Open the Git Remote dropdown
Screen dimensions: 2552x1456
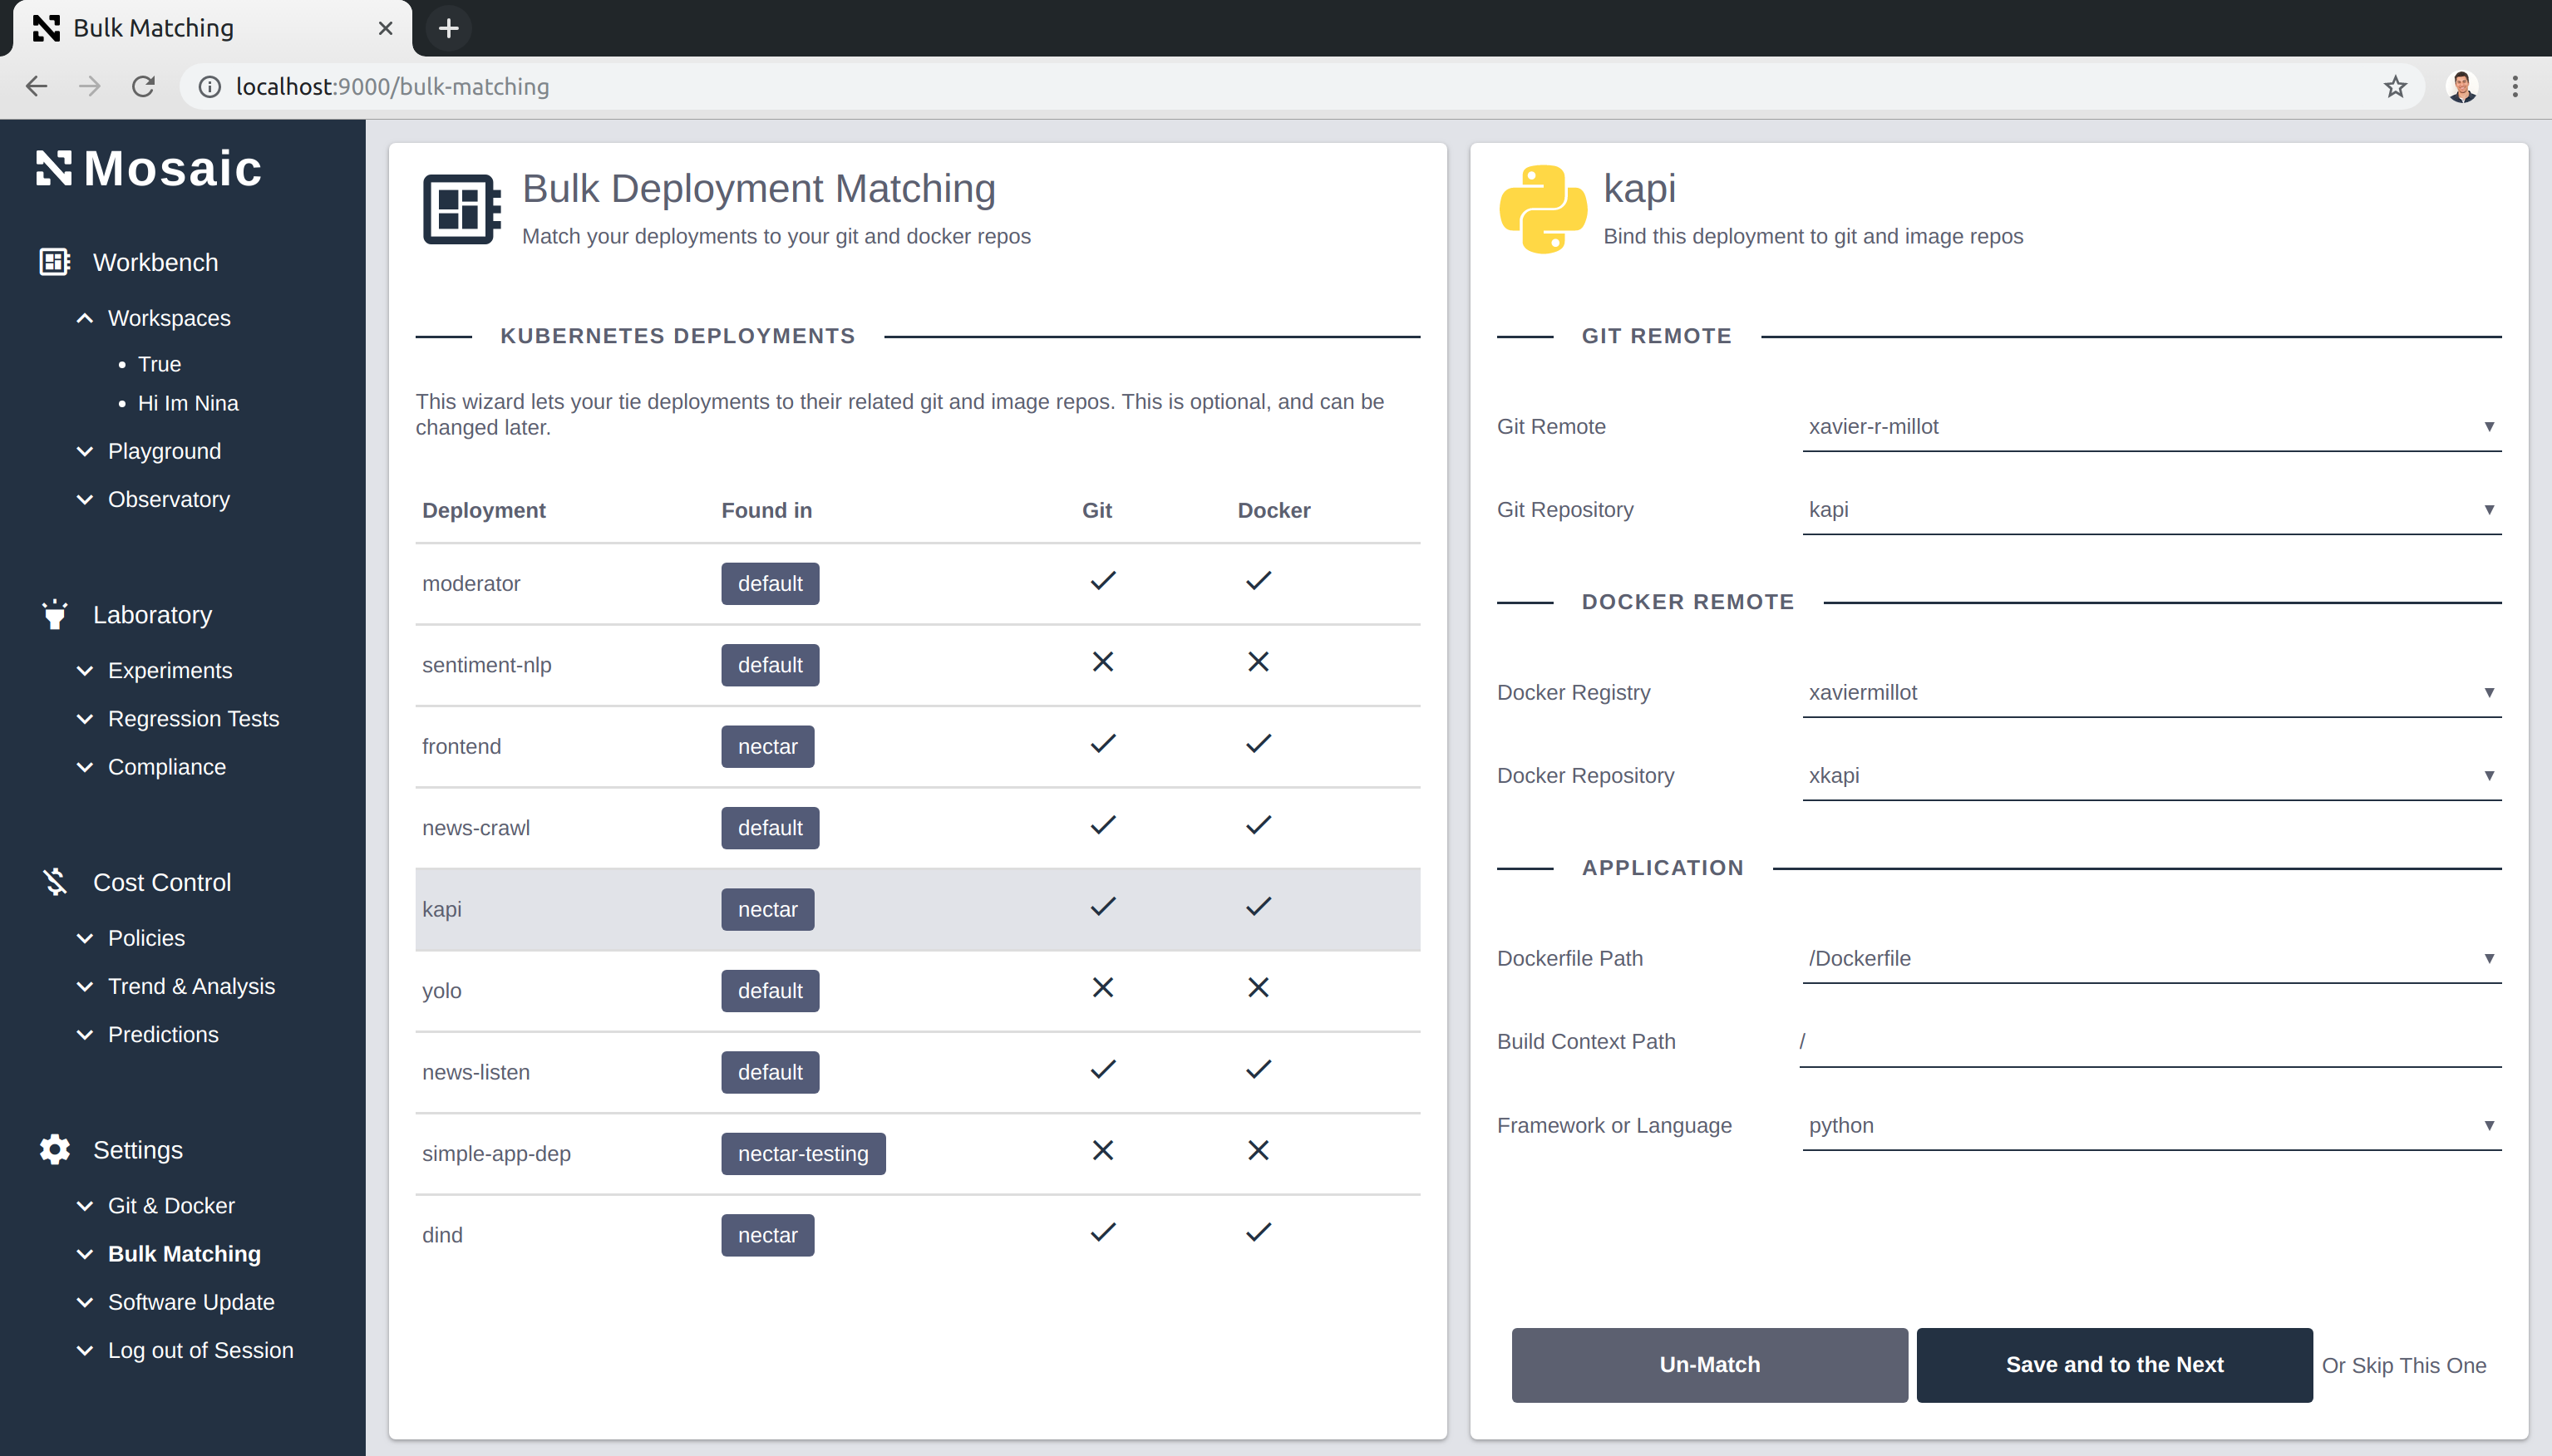point(2150,427)
